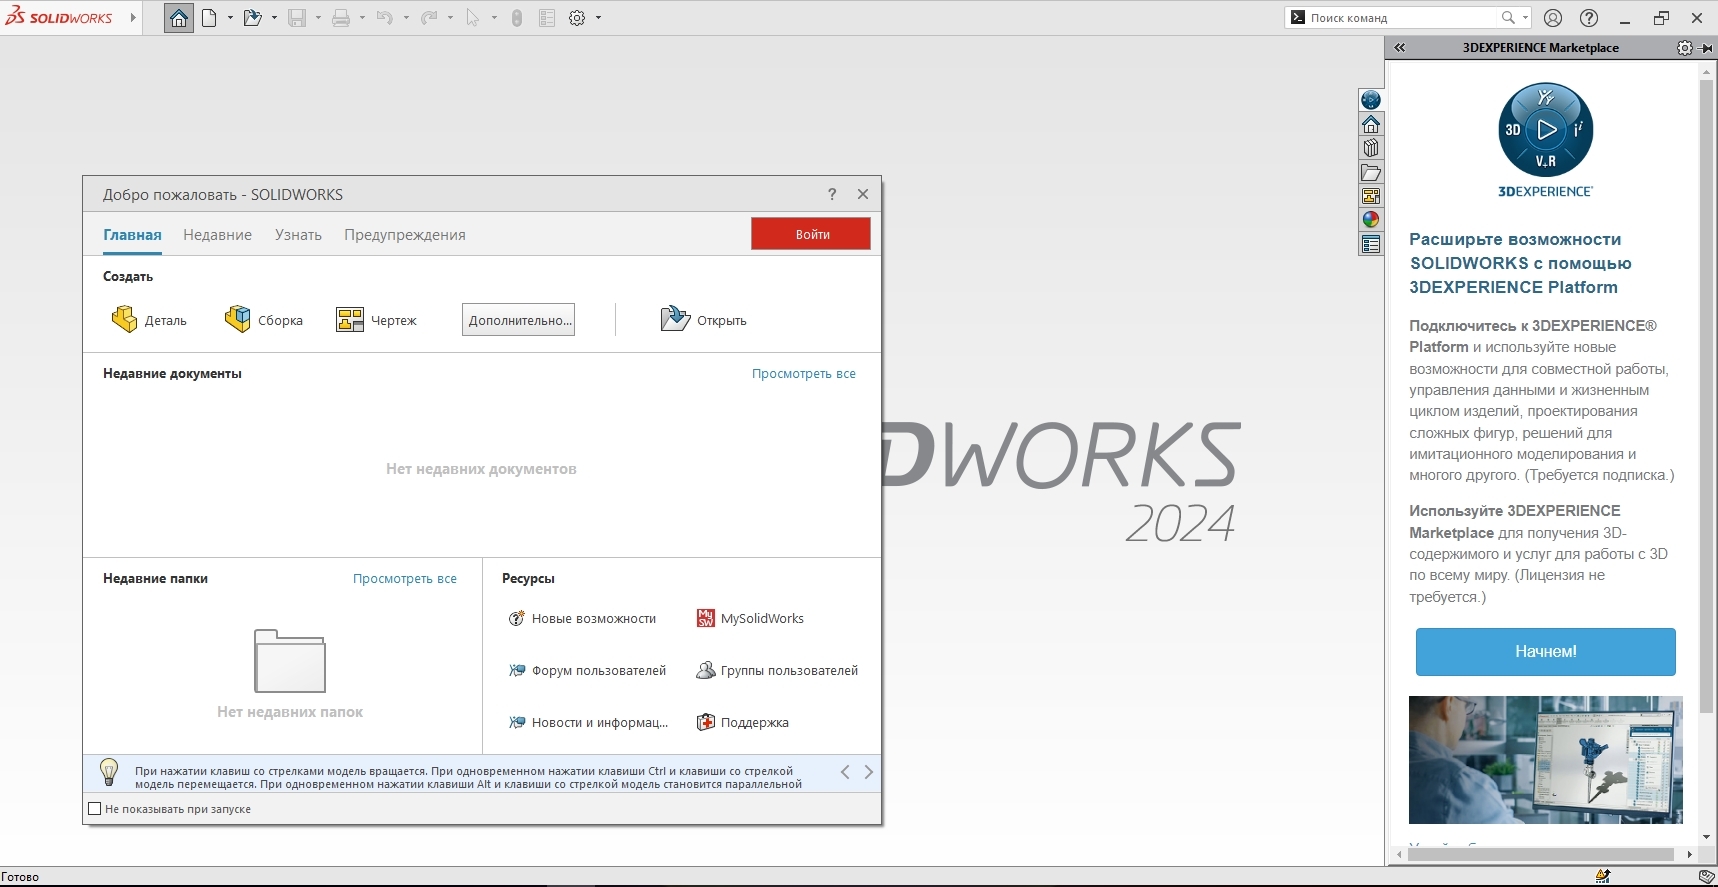View all recent documents link
The image size is (1718, 887).
(804, 373)
